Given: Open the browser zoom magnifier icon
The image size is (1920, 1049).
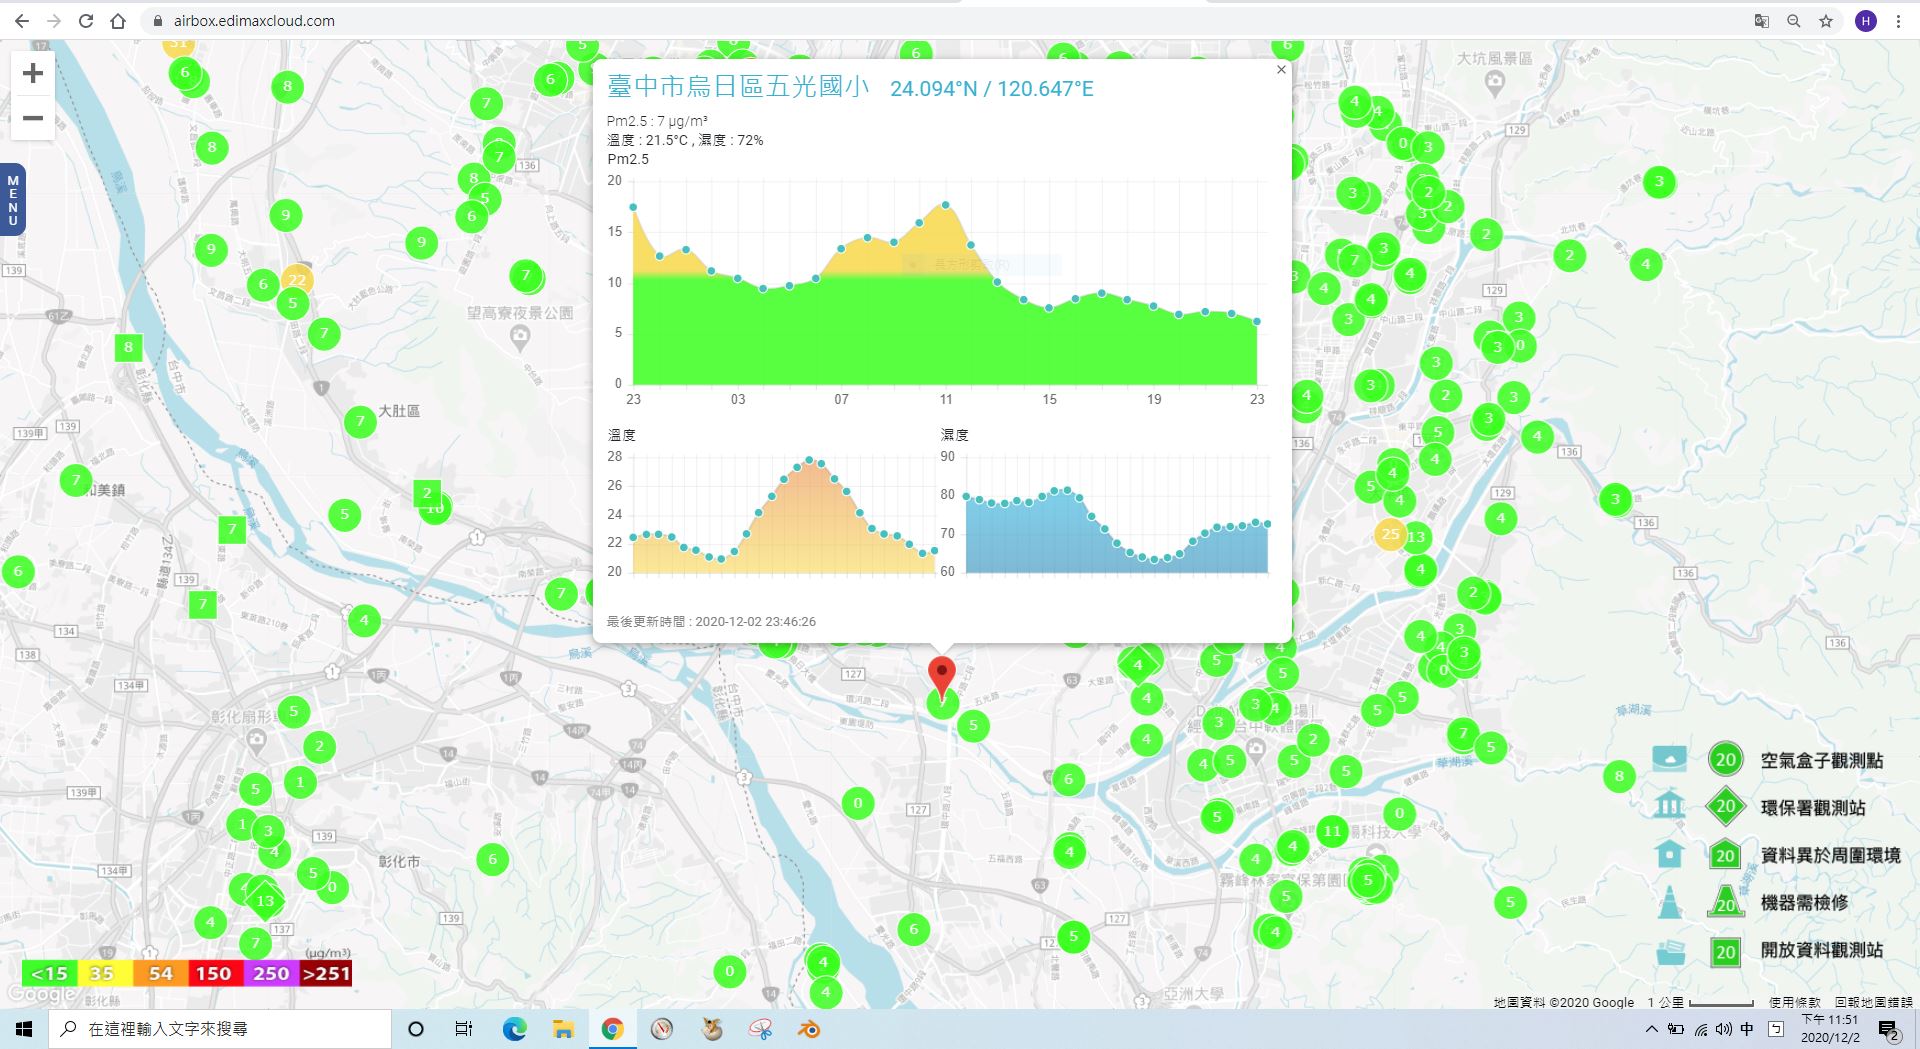Looking at the screenshot, I should pyautogui.click(x=1794, y=21).
